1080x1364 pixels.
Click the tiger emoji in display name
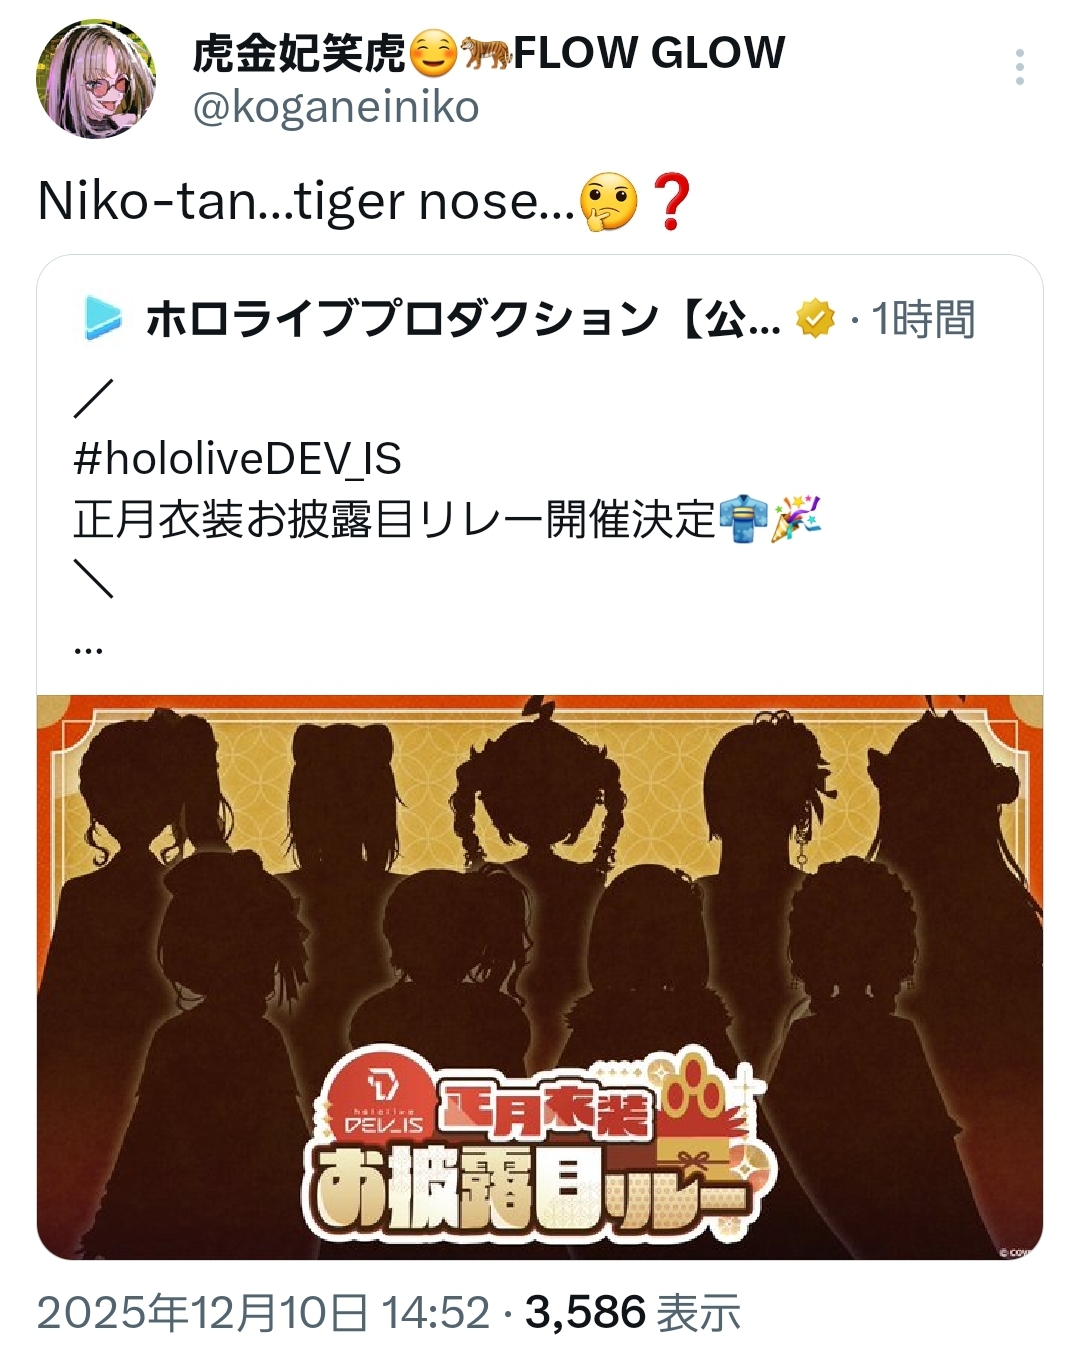click(487, 53)
